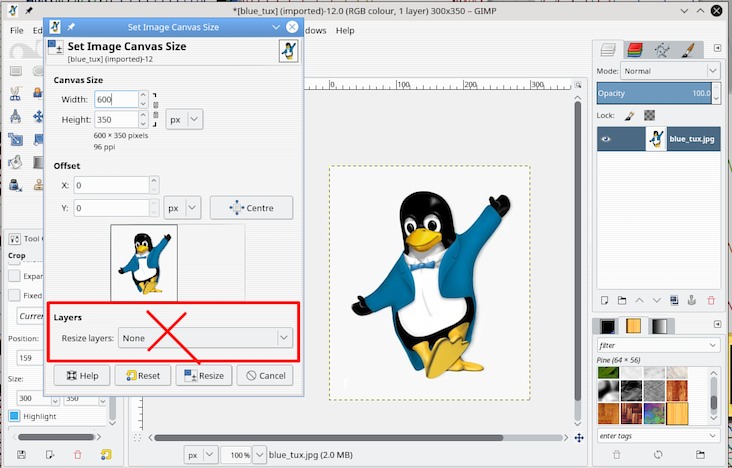Create a new layer
Screen dimensions: 732x468
(604, 300)
